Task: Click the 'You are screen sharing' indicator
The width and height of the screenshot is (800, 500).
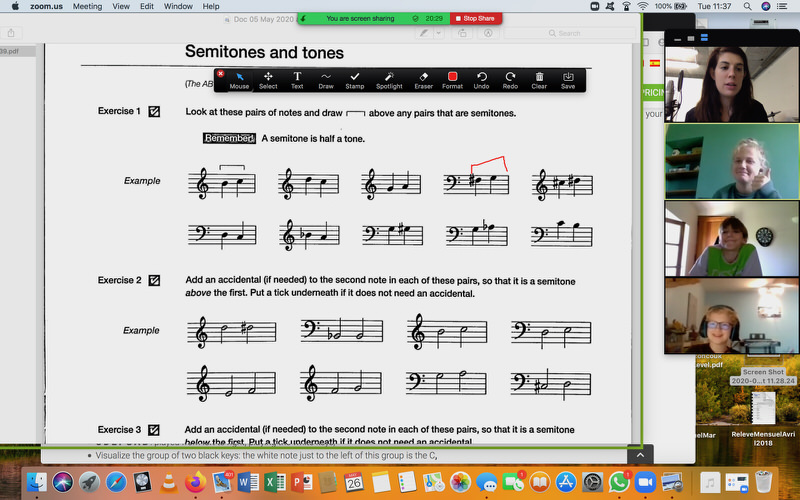Action: pyautogui.click(x=352, y=18)
